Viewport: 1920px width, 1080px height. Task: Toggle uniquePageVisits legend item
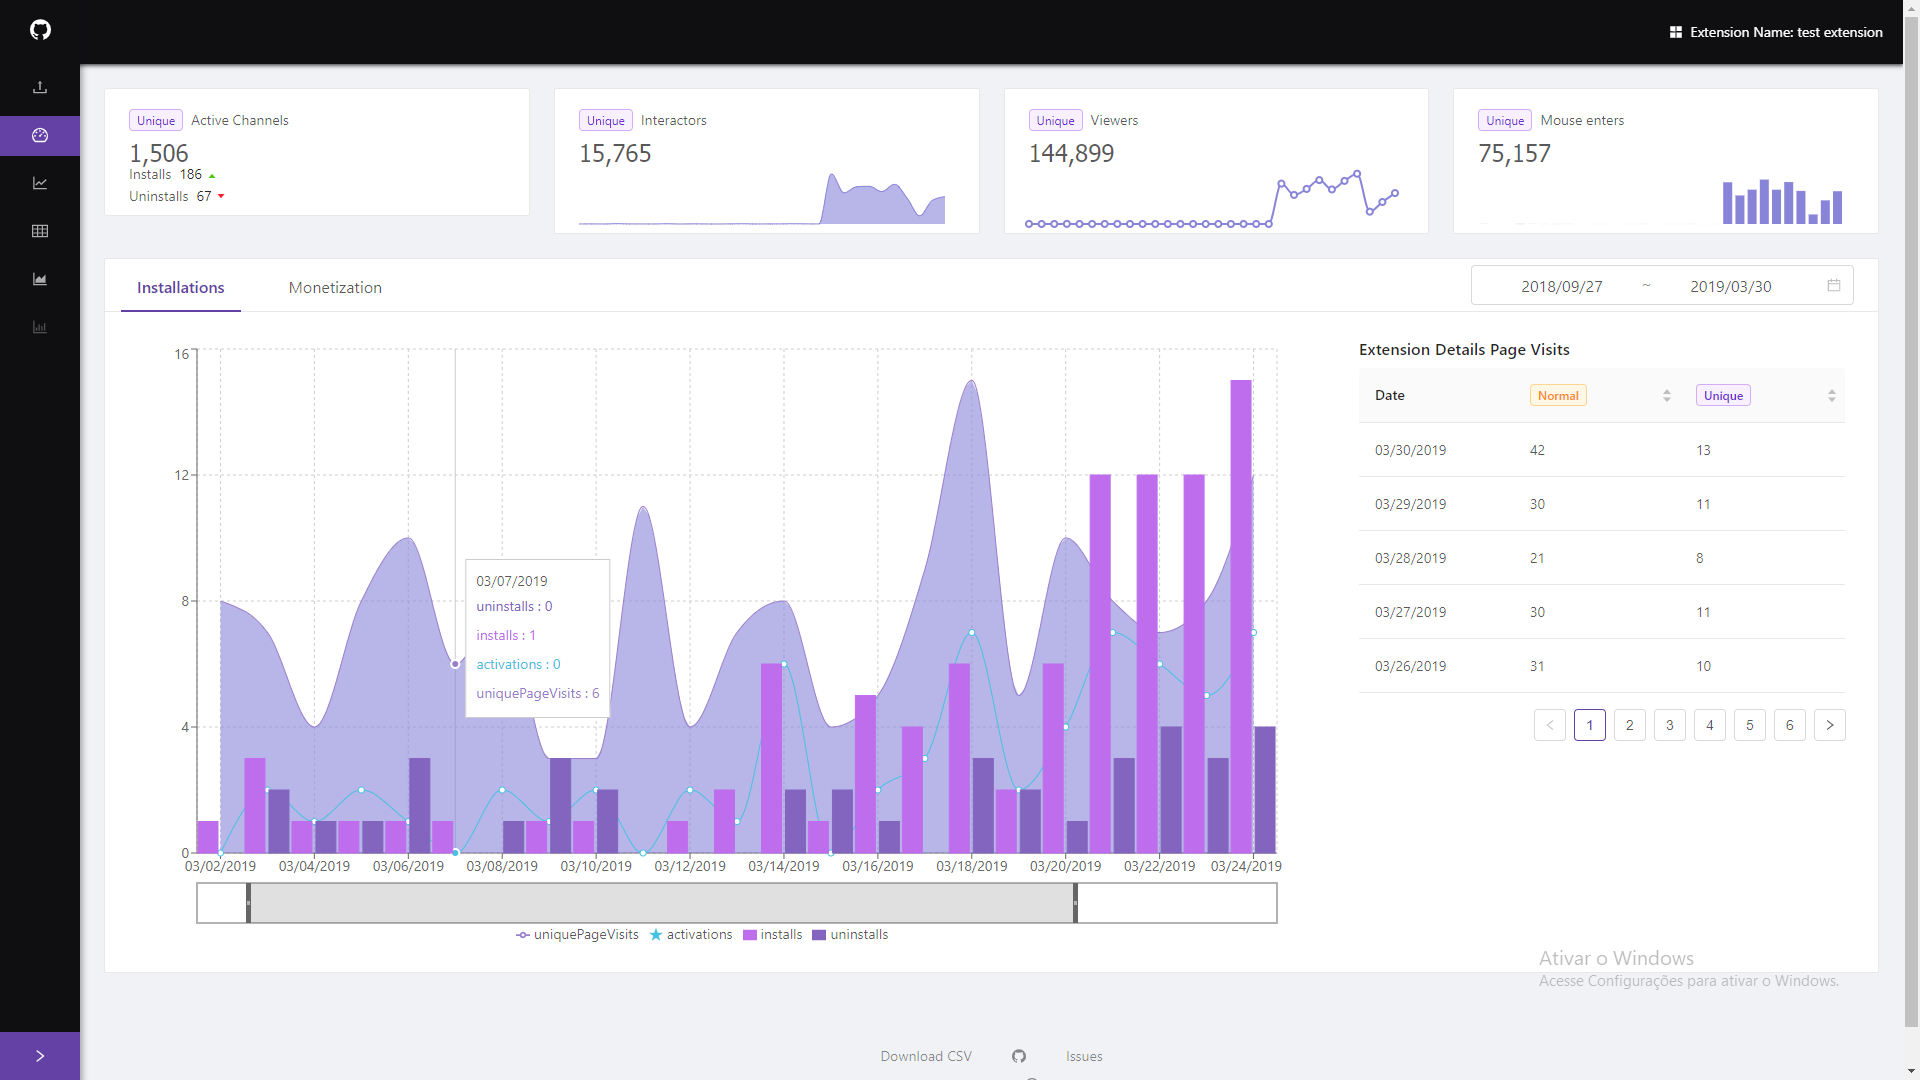click(x=577, y=934)
